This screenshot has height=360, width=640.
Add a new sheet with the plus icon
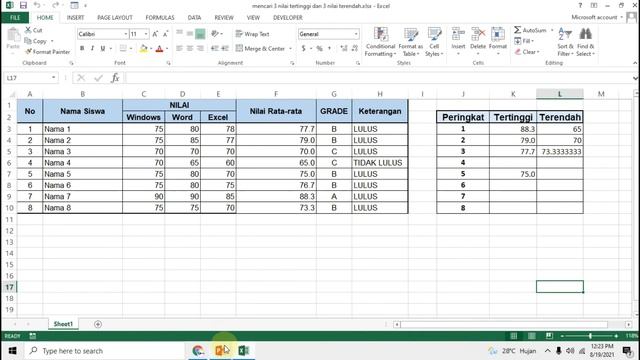(x=98, y=324)
